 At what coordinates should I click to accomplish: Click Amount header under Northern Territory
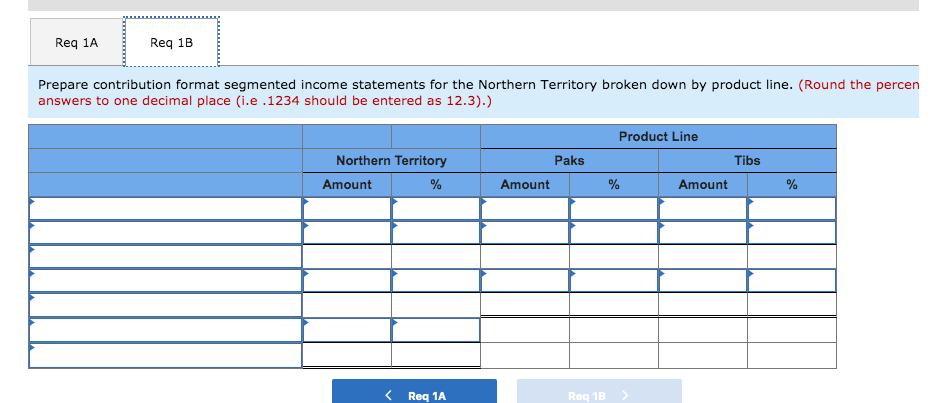pyautogui.click(x=347, y=185)
